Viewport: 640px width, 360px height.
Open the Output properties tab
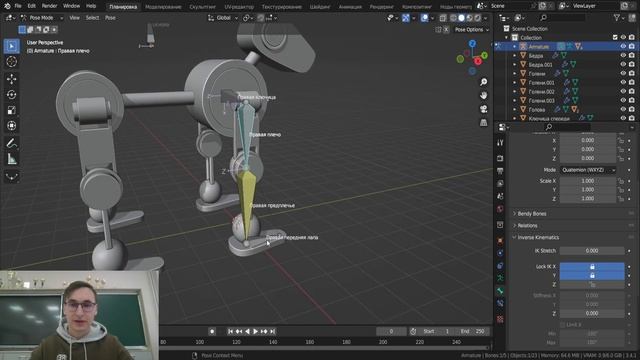500,171
